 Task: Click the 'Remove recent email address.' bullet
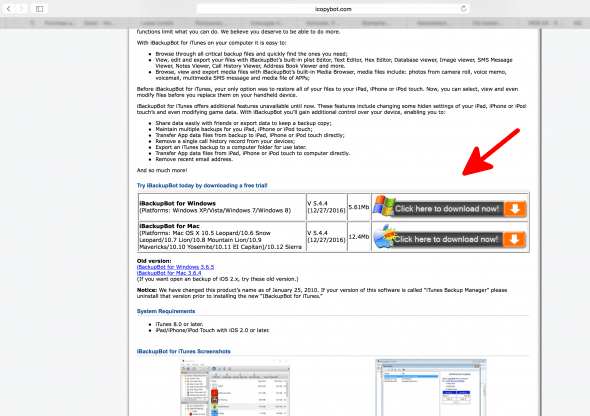click(x=194, y=159)
